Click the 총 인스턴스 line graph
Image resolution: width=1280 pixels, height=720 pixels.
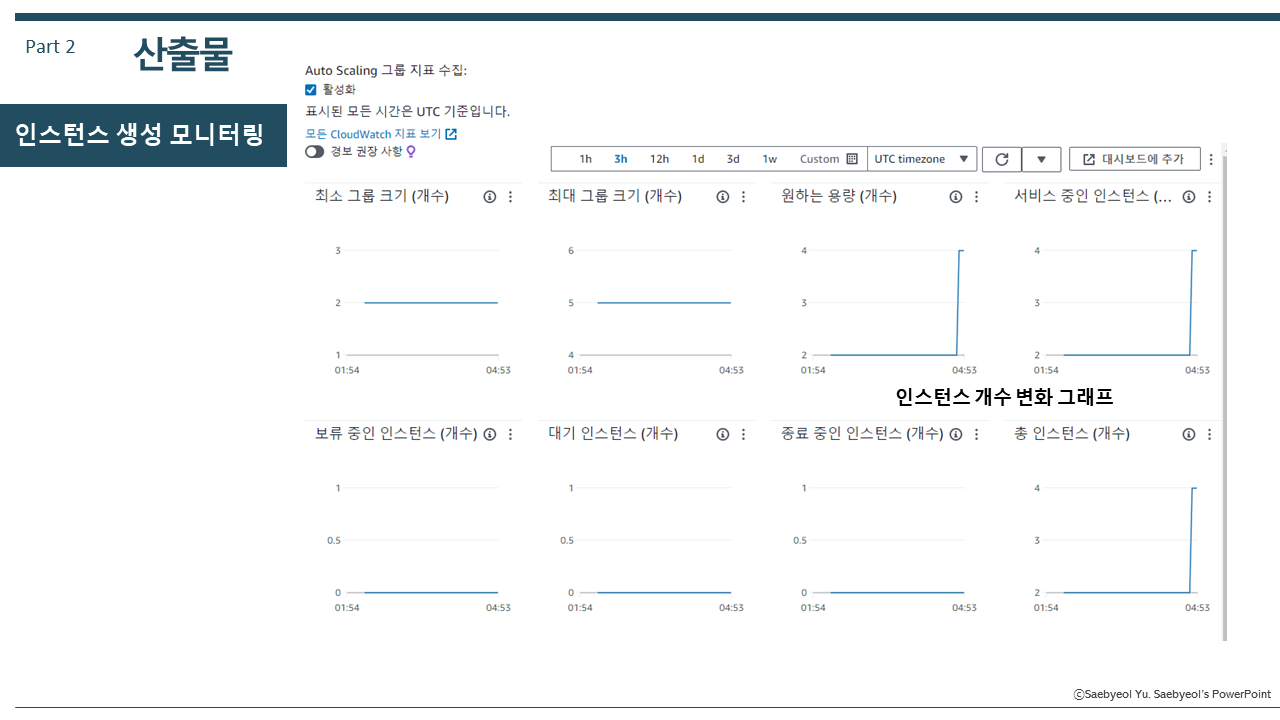point(1130,540)
